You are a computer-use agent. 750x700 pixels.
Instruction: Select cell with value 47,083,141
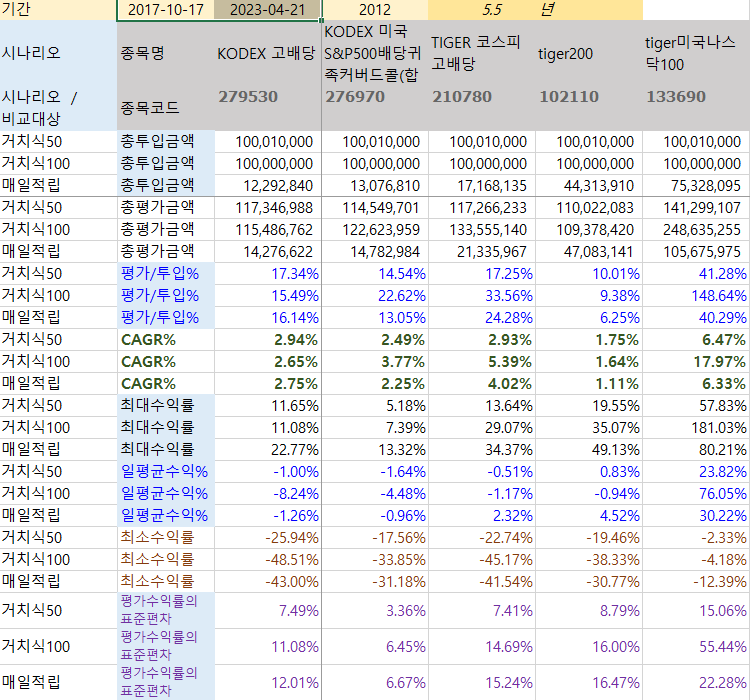tap(589, 251)
